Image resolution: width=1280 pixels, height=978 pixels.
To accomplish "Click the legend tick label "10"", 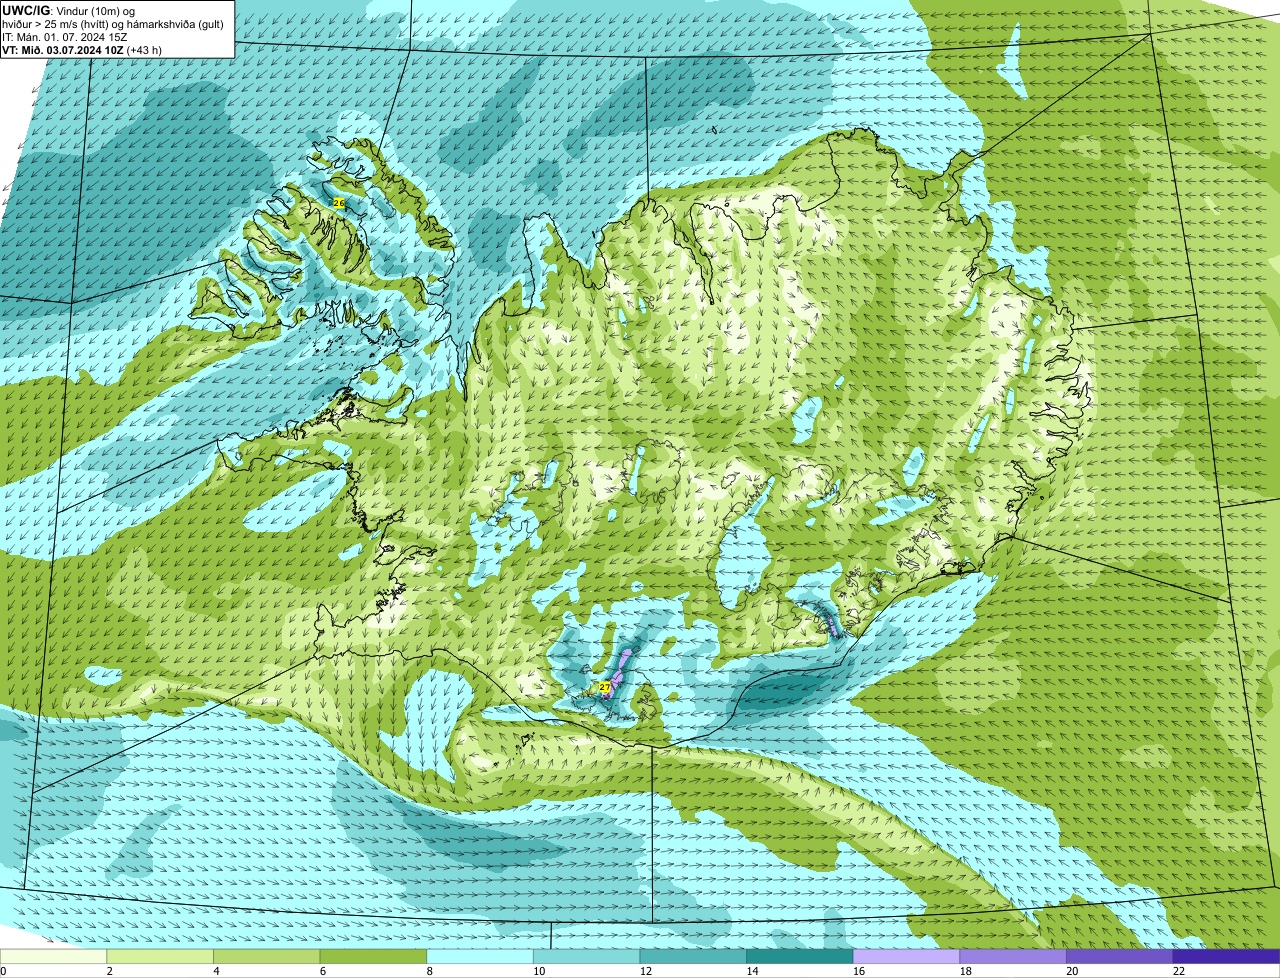I will pos(539,971).
